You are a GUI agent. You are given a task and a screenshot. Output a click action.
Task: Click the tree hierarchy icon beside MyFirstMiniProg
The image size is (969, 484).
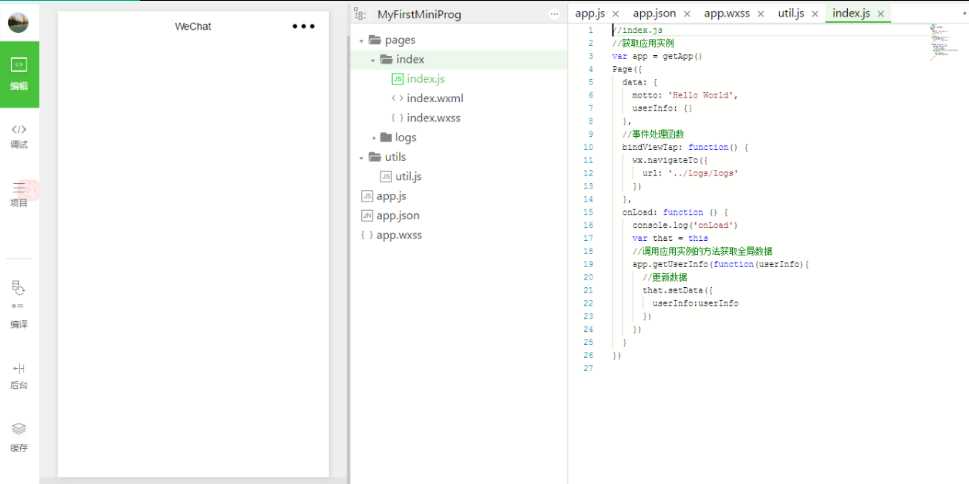tap(360, 15)
